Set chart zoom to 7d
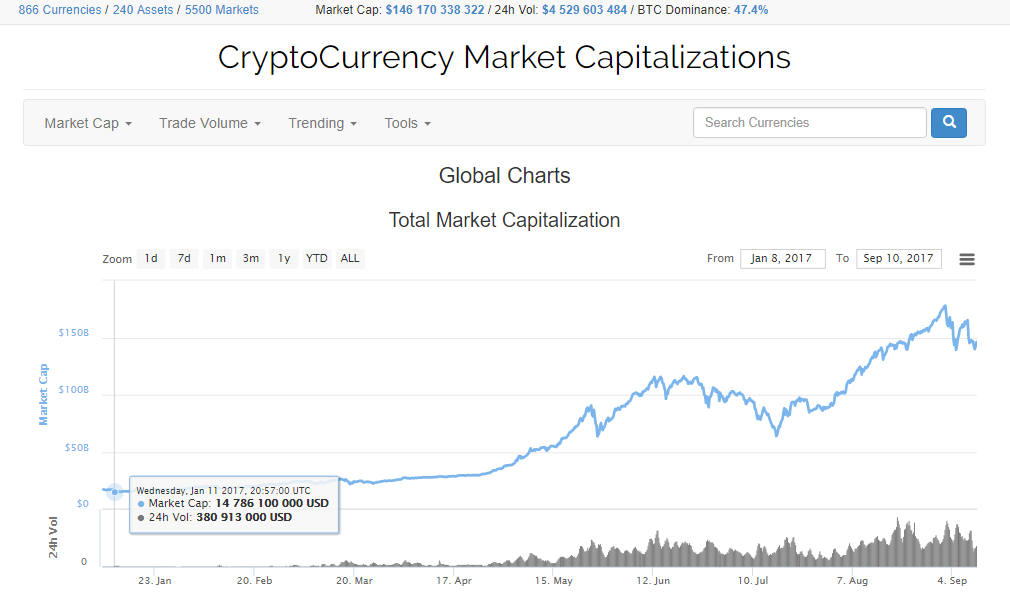This screenshot has height=602, width=1010. (184, 258)
